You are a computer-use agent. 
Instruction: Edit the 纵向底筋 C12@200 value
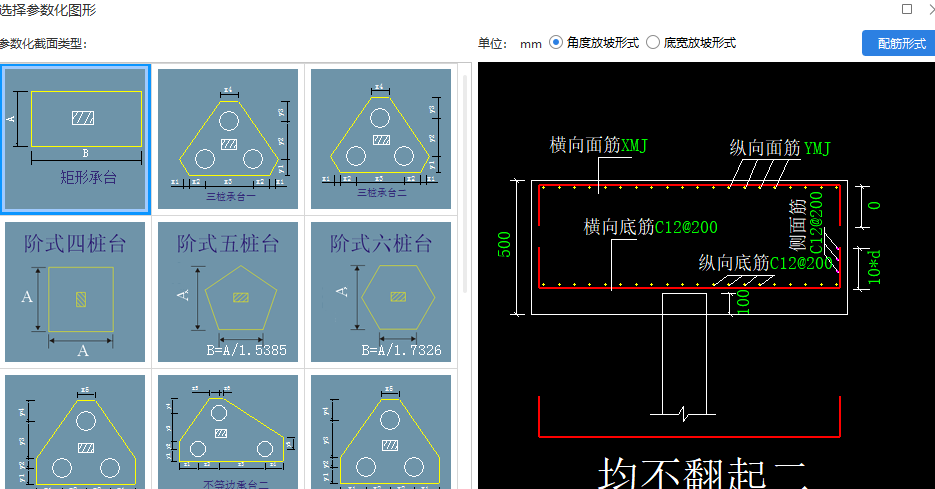[801, 264]
